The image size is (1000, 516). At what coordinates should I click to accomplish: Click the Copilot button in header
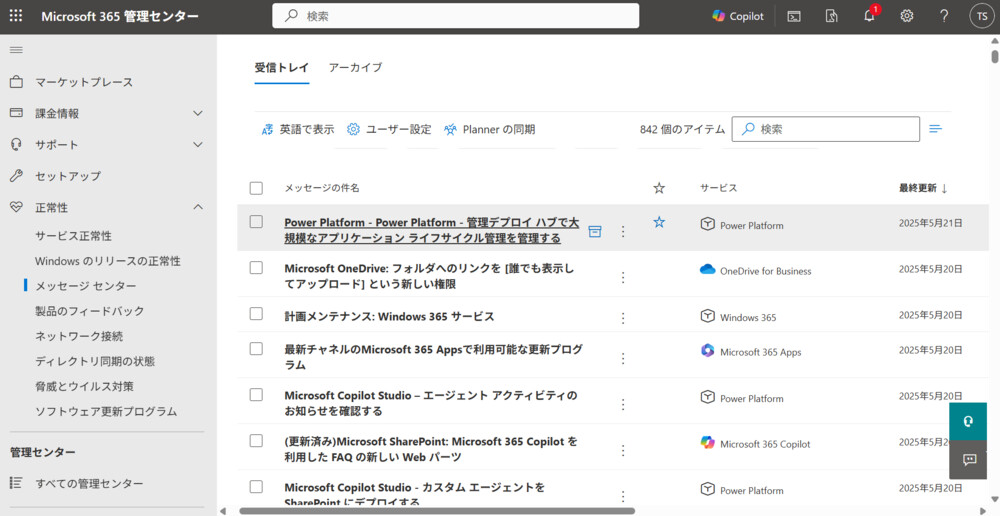click(x=738, y=16)
